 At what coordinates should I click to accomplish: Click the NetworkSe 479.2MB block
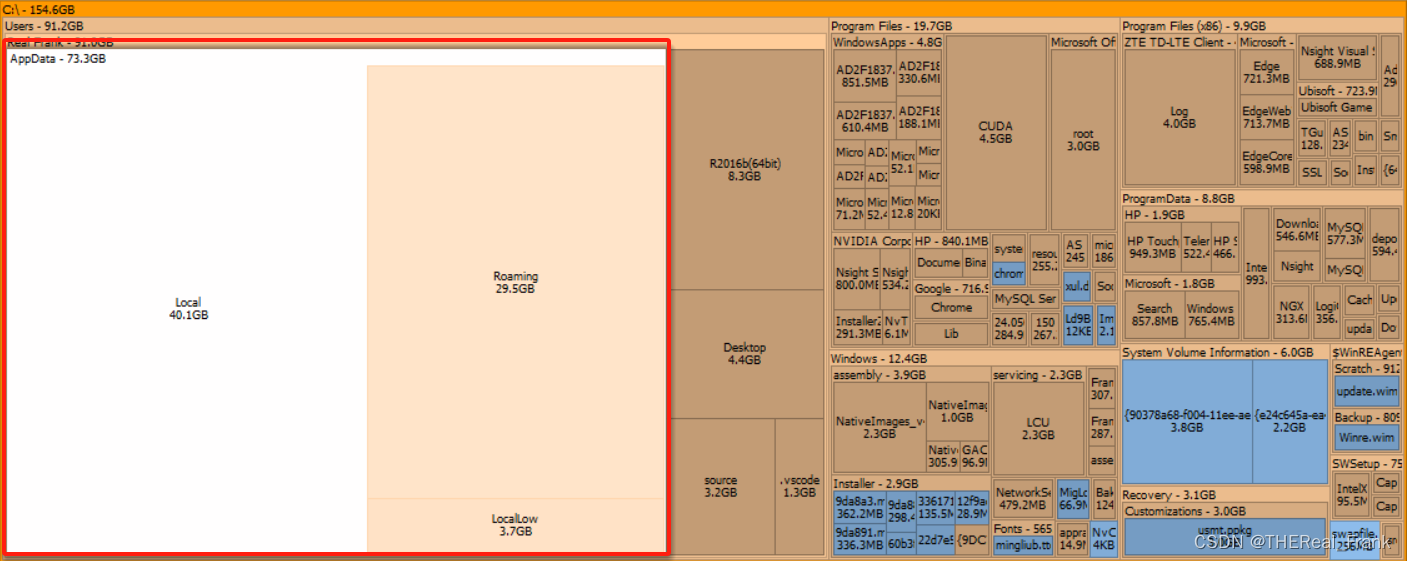[x=1022, y=499]
